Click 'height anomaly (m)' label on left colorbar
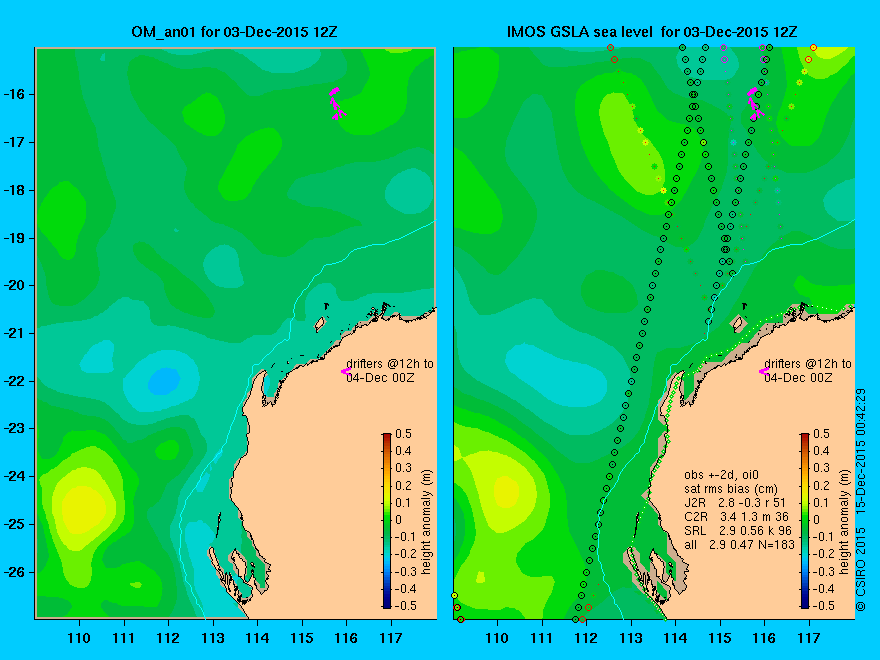 tap(427, 522)
